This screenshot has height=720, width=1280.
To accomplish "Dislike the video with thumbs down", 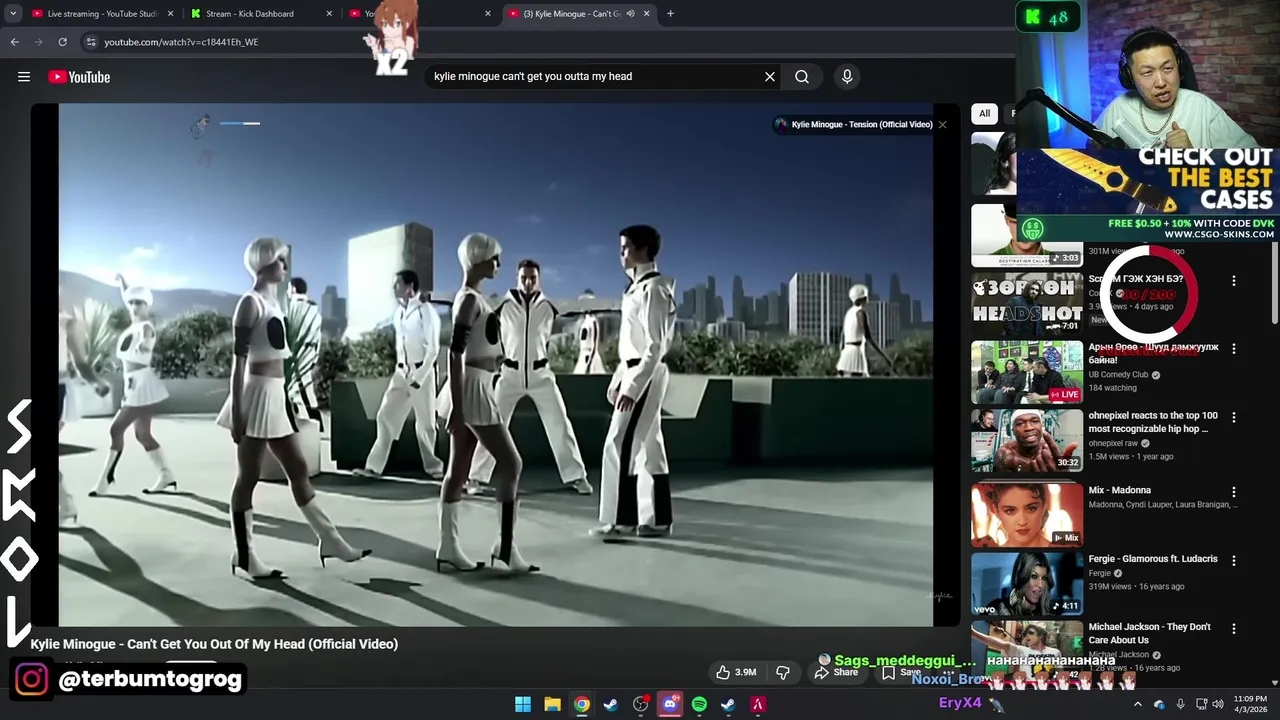I will [783, 672].
